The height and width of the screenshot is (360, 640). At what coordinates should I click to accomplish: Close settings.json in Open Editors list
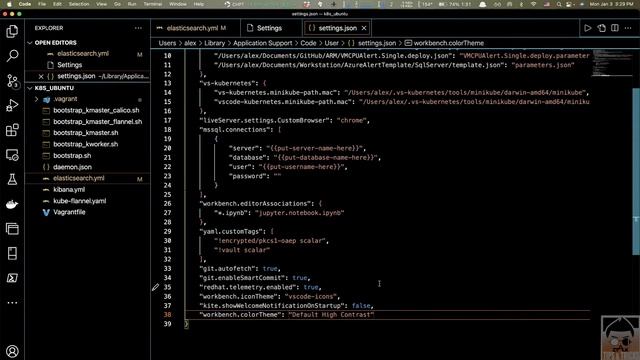click(x=41, y=76)
